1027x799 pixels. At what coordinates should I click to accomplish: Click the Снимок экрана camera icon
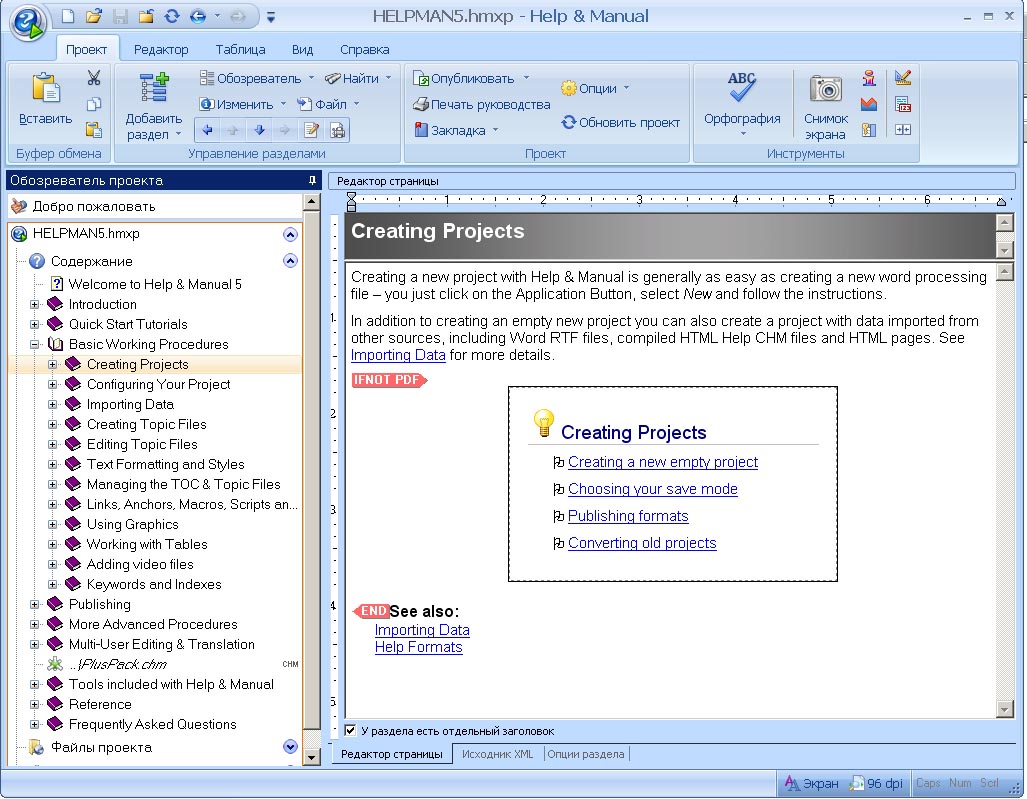(825, 89)
